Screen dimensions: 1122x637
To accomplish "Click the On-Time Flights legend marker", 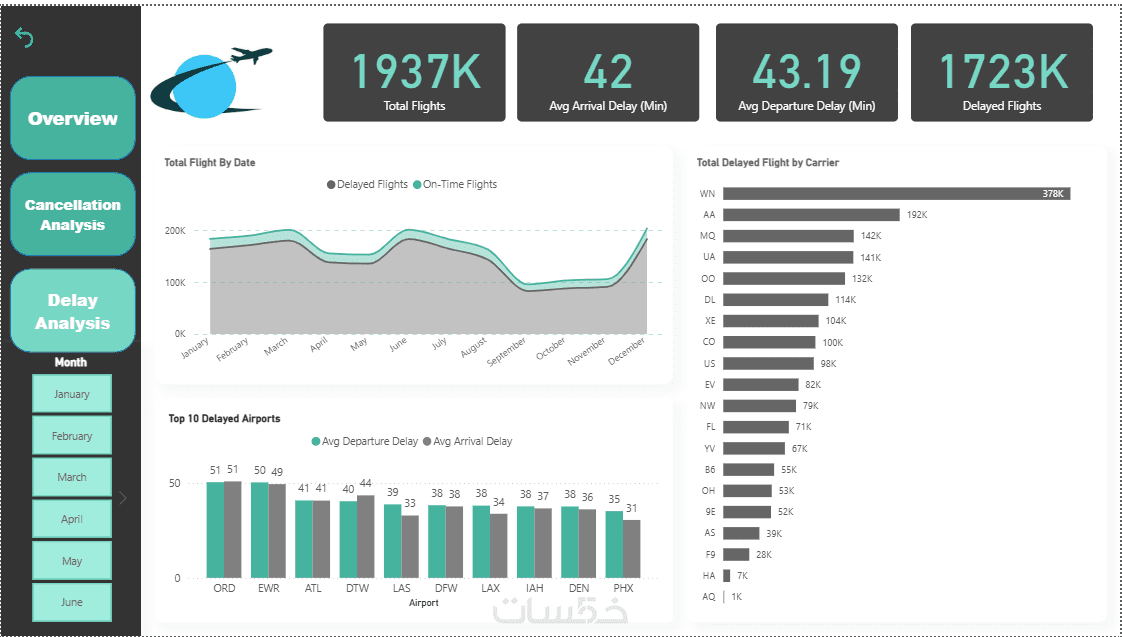I will coord(417,185).
